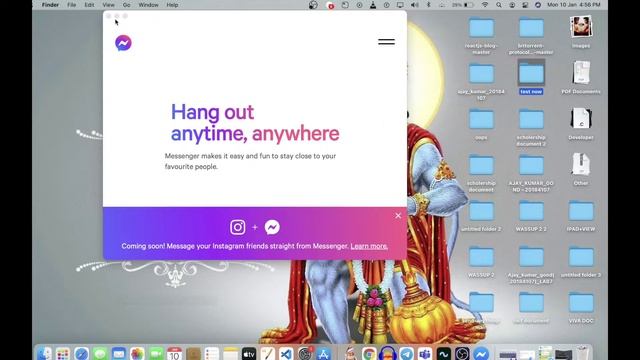Screen dimensions: 640x360
Task: Open Launchpad from the Dock
Action: pyautogui.click(x=62, y=353)
